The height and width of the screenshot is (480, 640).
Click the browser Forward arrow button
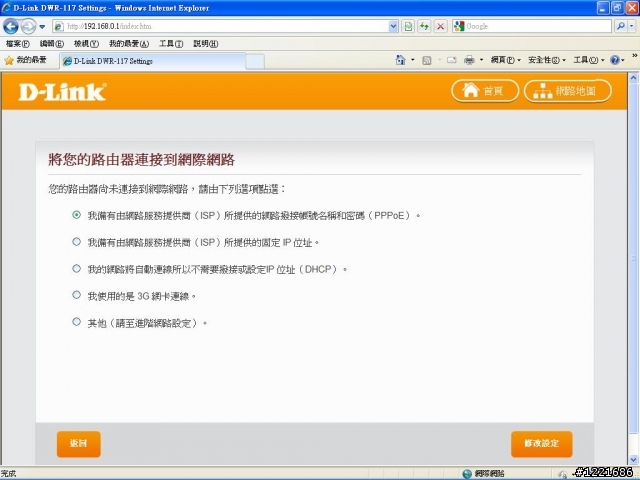point(28,27)
